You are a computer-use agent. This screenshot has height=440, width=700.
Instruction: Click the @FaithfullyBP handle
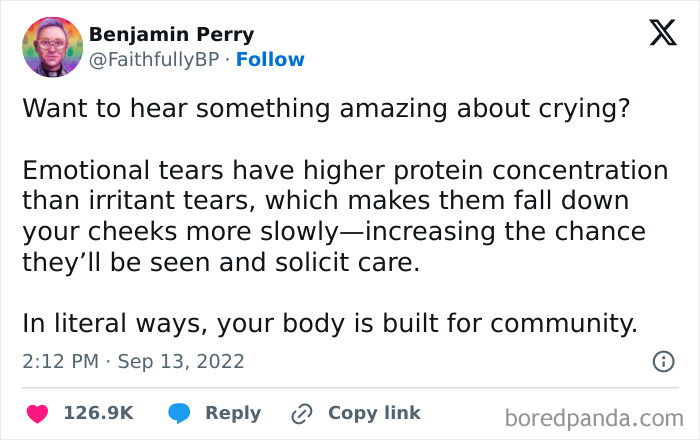tap(154, 60)
